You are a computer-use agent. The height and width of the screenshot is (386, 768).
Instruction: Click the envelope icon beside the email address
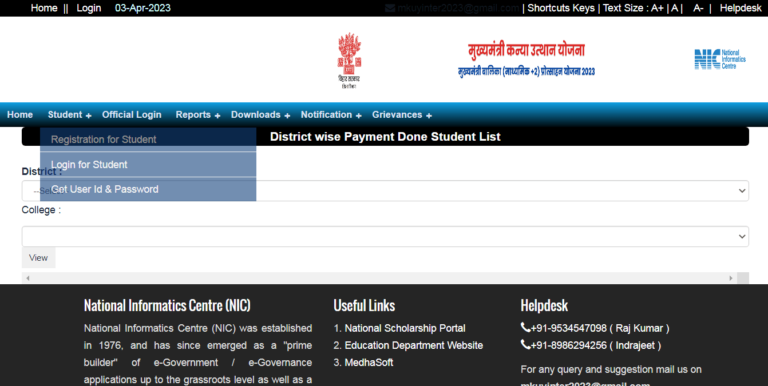[x=390, y=8]
